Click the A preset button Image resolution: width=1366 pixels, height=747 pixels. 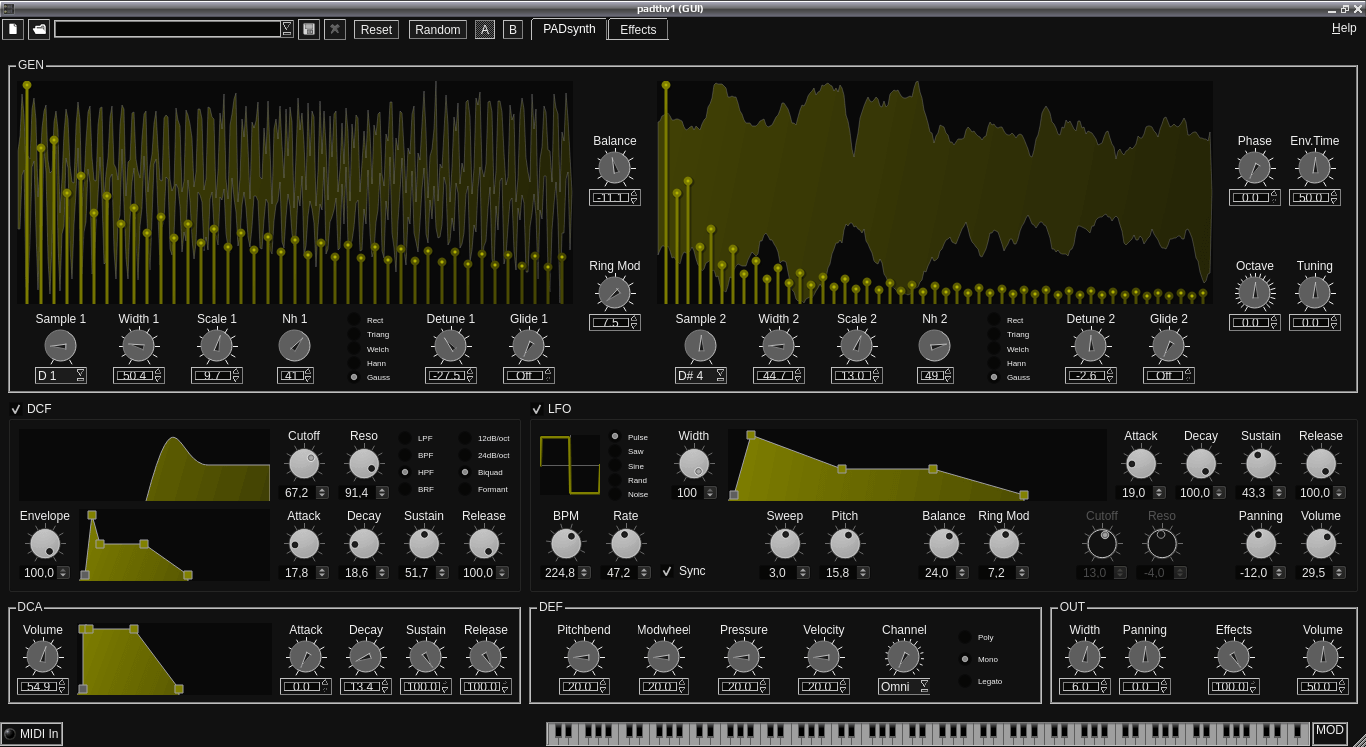pyautogui.click(x=485, y=30)
